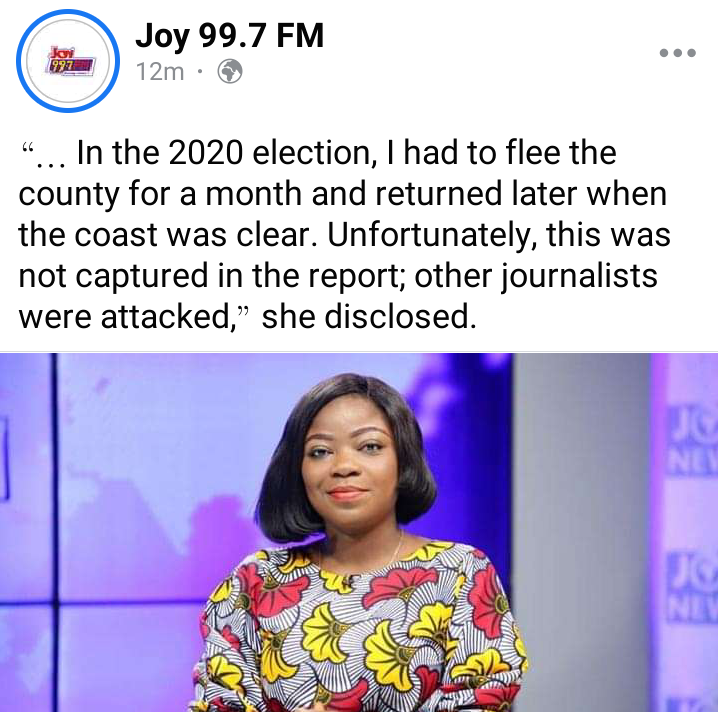Viewport: 718px width, 712px height.
Task: Tap the Joy 99.7 logo inside avatar
Action: tap(71, 62)
